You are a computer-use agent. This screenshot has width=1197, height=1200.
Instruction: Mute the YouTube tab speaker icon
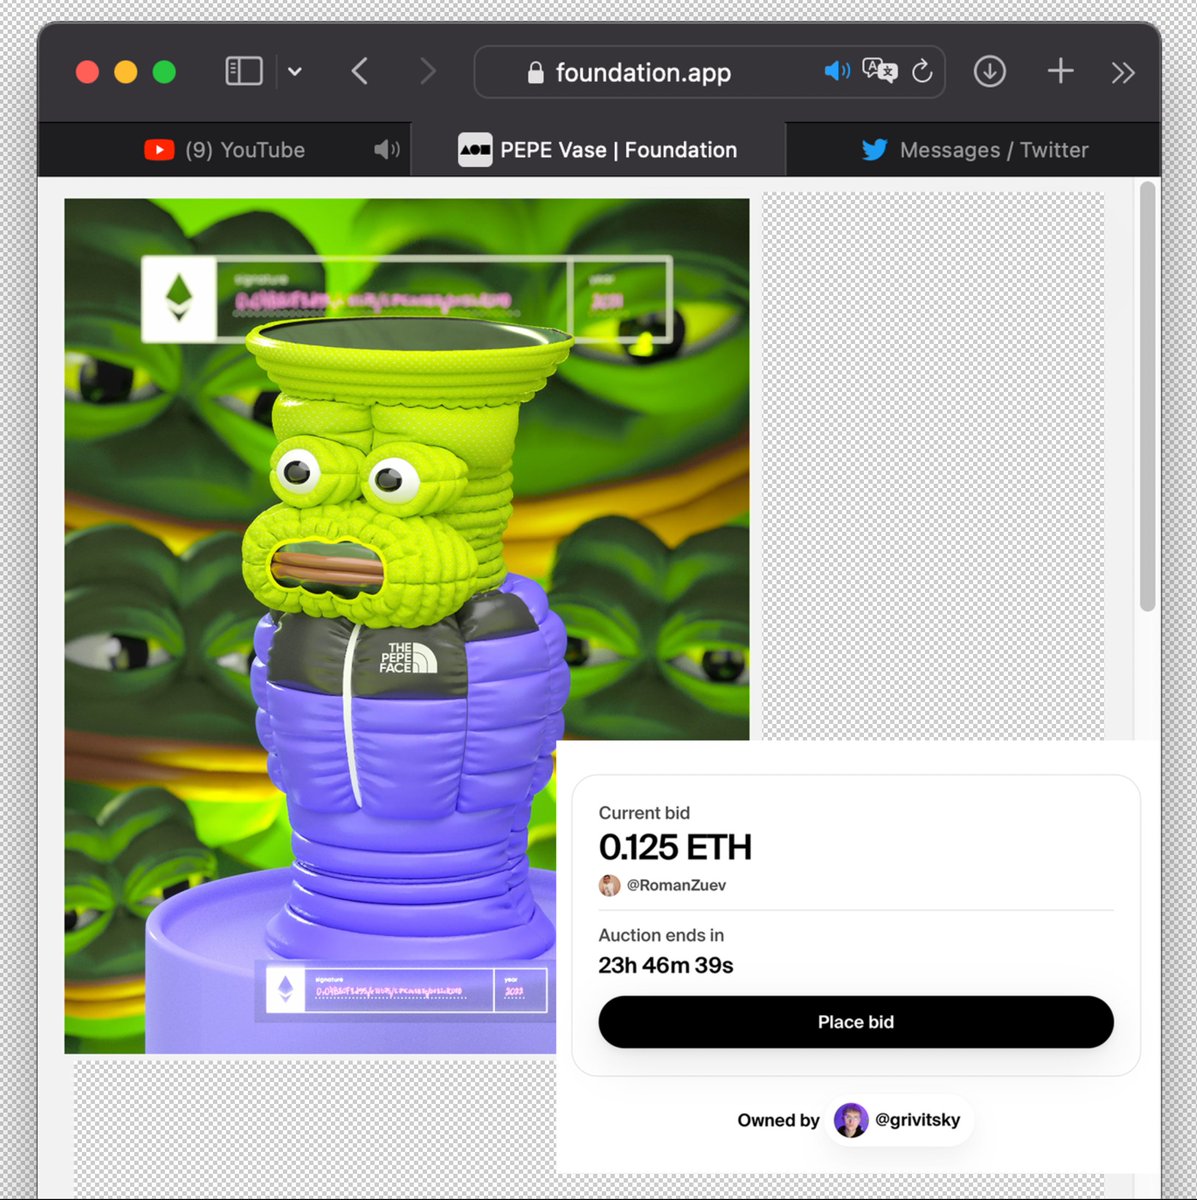[x=387, y=150]
